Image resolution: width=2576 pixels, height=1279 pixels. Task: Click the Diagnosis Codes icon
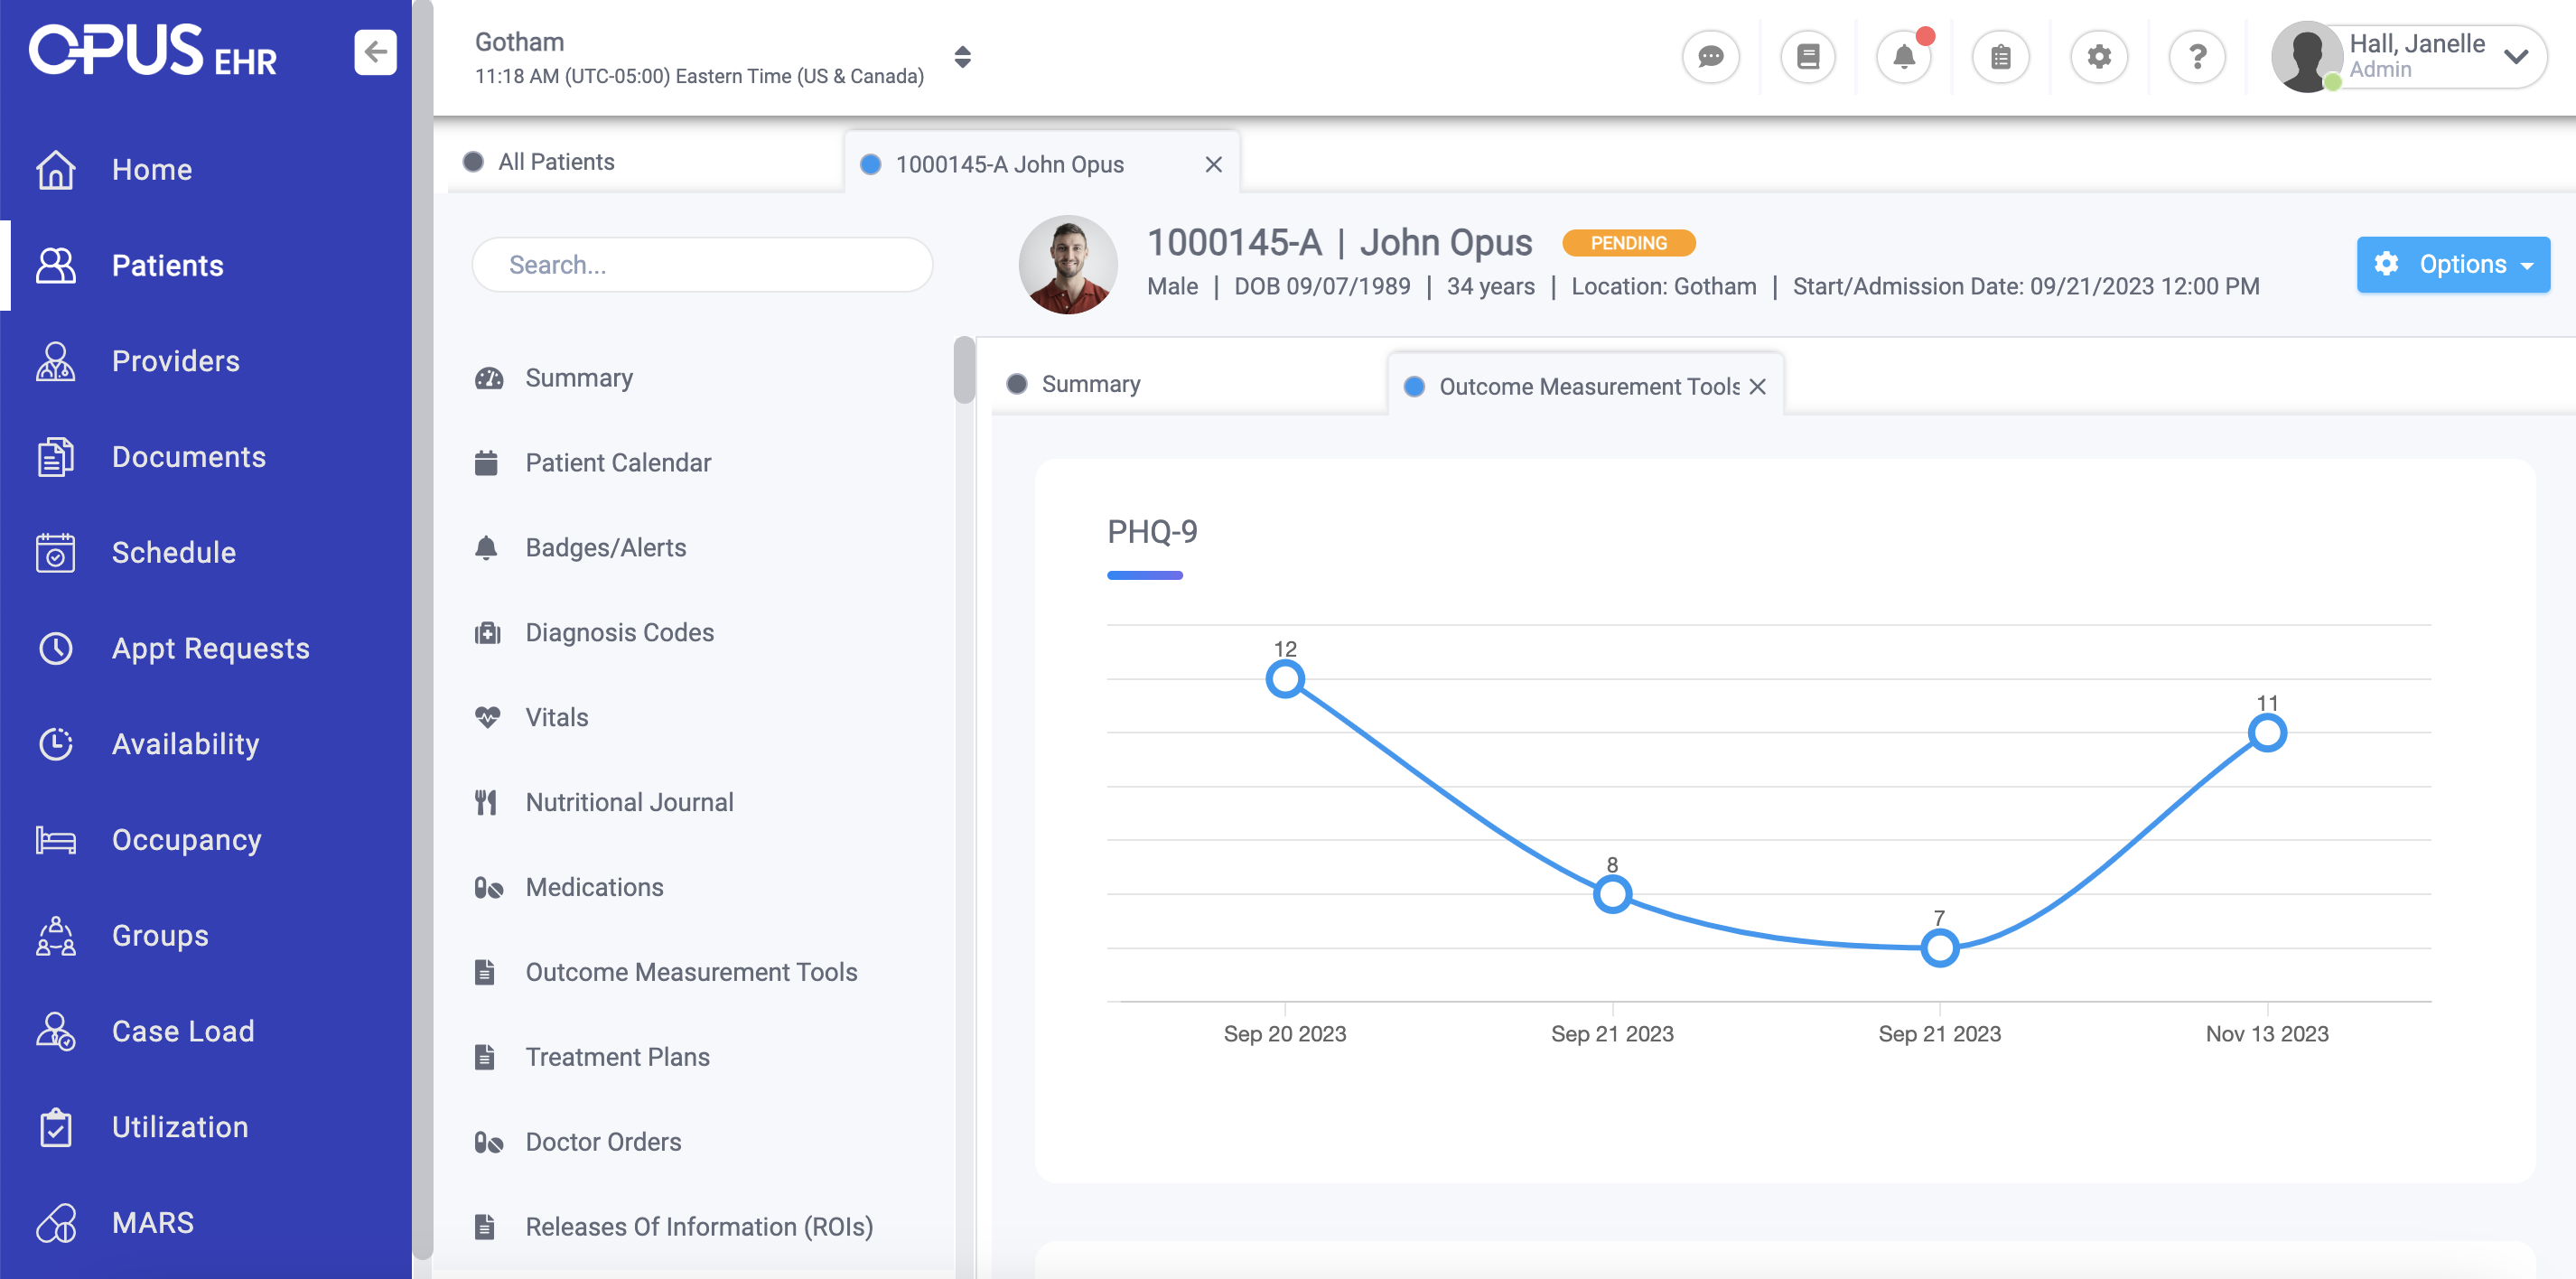[x=487, y=631]
